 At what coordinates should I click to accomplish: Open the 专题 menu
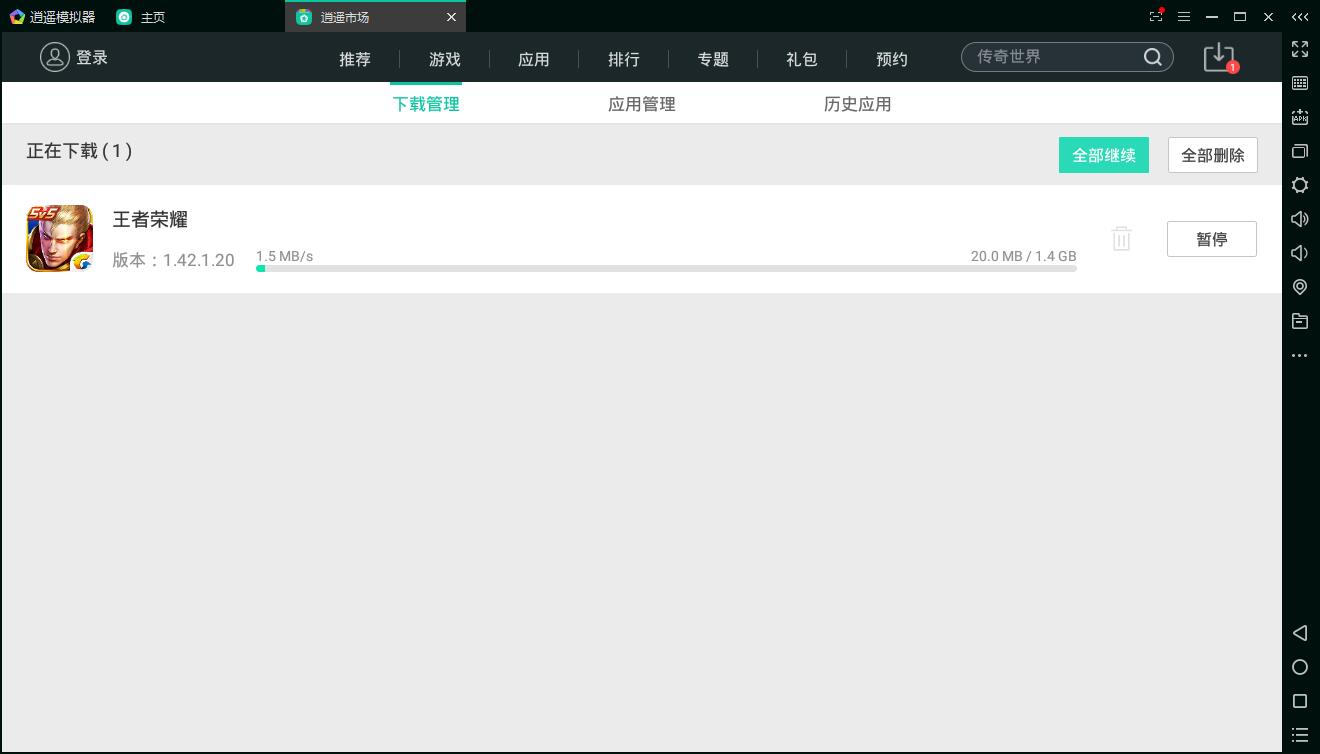[713, 59]
